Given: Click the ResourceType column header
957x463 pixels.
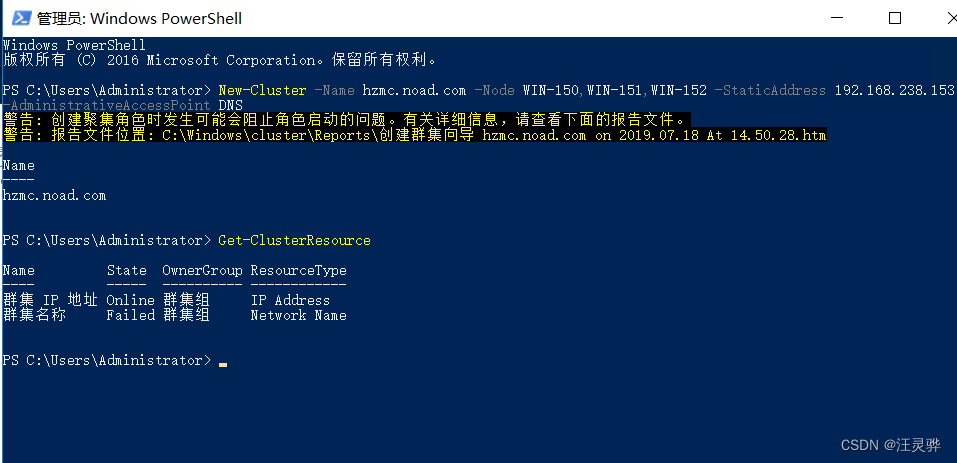Looking at the screenshot, I should [x=298, y=270].
